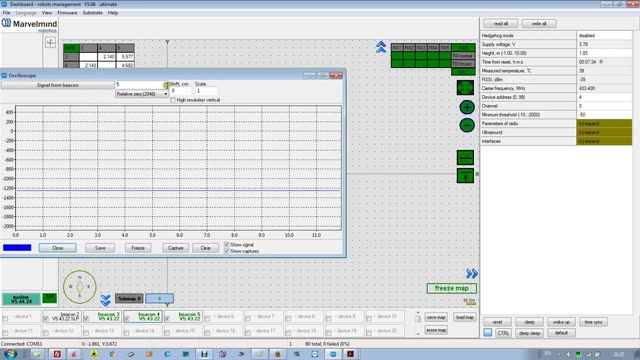Toggle the beacon 3 checkbox
The image size is (640, 360).
pos(87,318)
